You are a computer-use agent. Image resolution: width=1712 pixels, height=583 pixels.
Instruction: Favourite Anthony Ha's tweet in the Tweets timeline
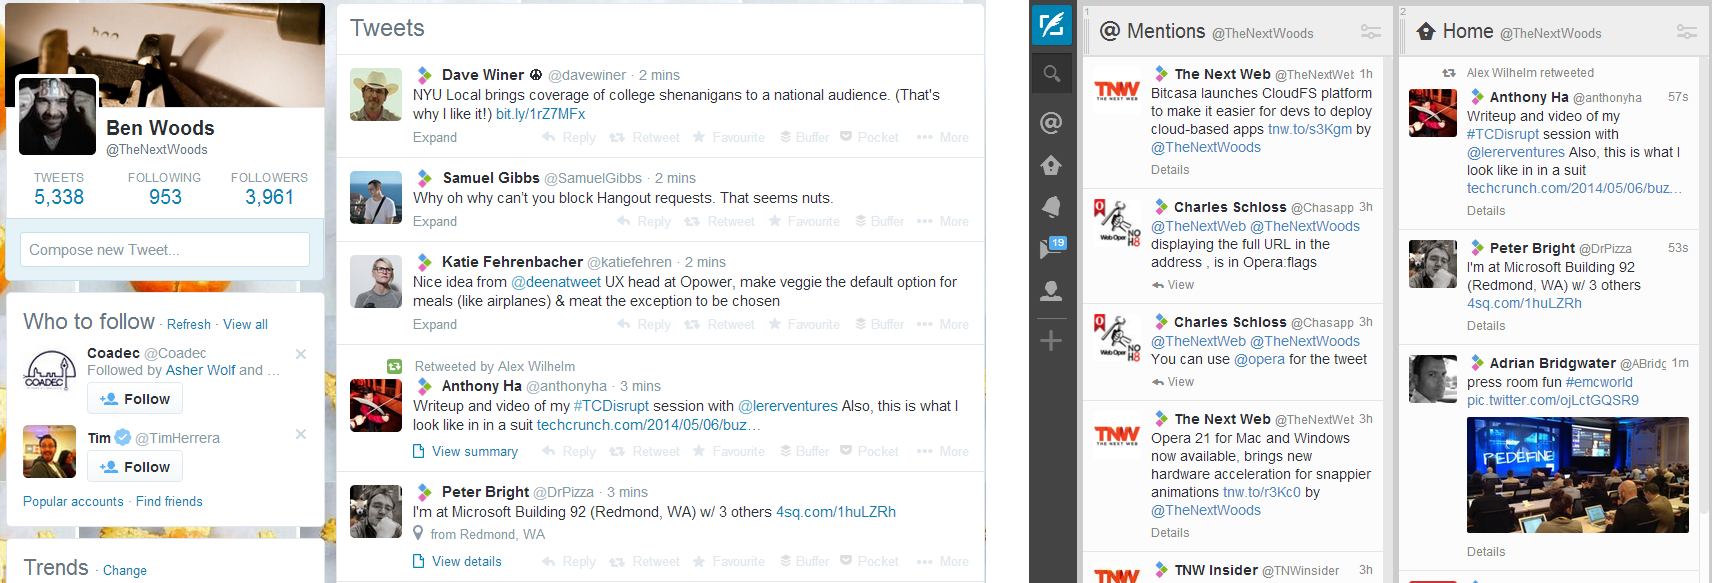[729, 451]
